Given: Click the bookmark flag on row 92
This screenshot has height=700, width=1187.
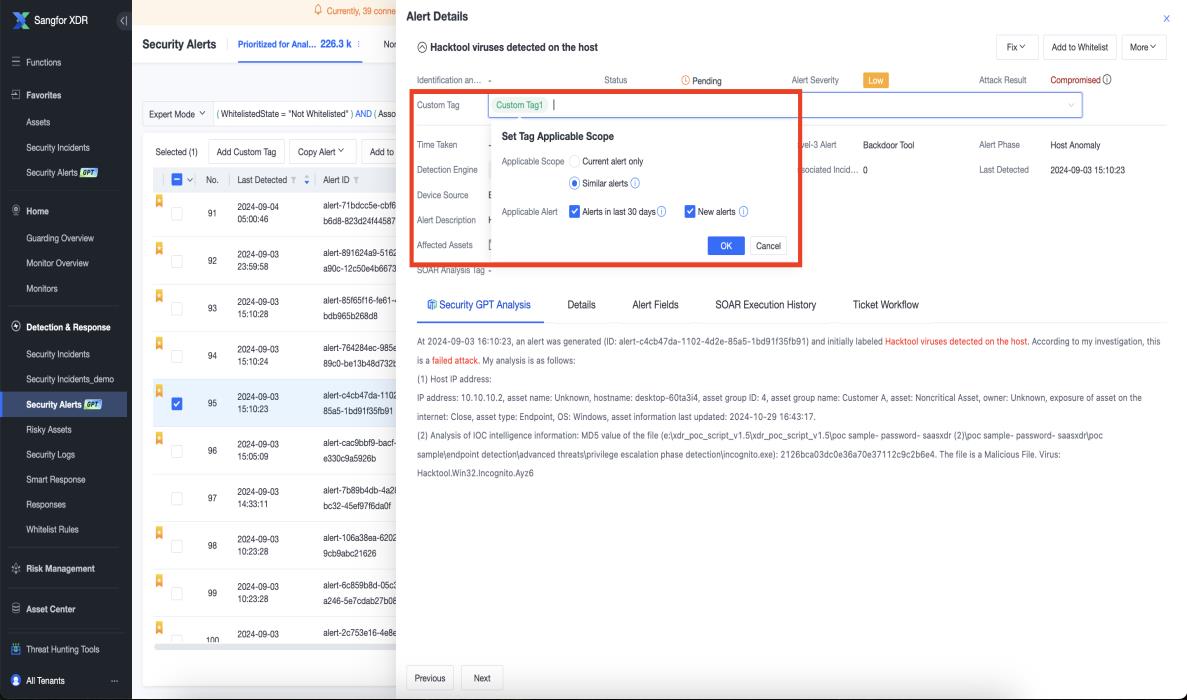Looking at the screenshot, I should click(x=159, y=248).
